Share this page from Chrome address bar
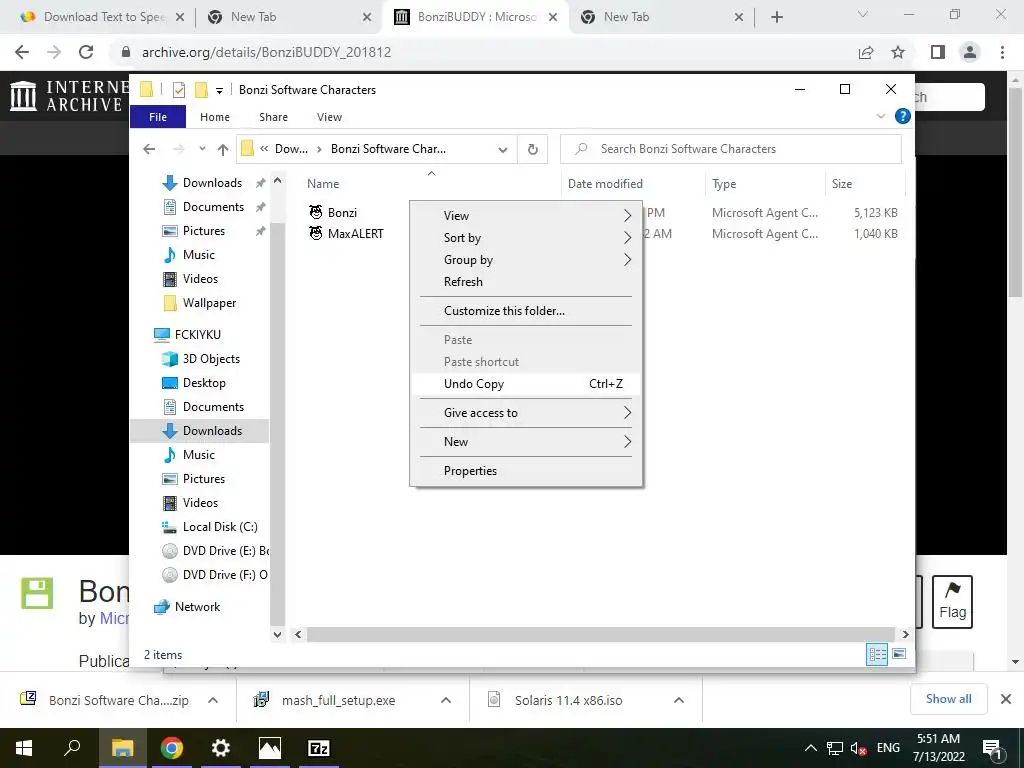Image resolution: width=1024 pixels, height=768 pixels. (866, 52)
